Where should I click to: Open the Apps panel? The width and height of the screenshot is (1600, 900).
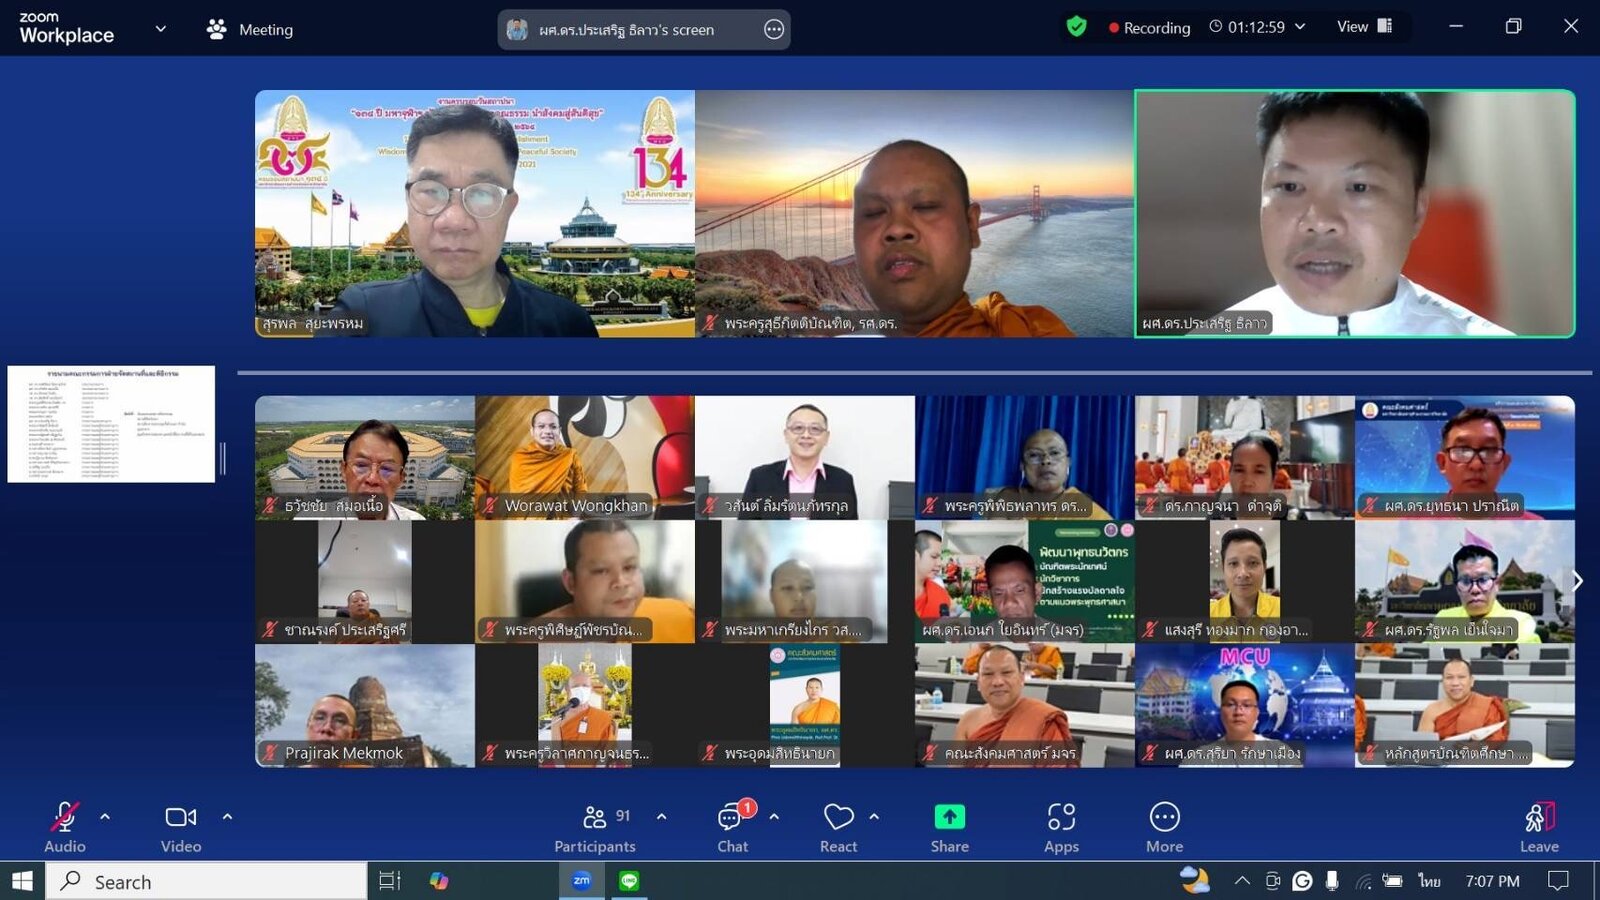coord(1061,827)
